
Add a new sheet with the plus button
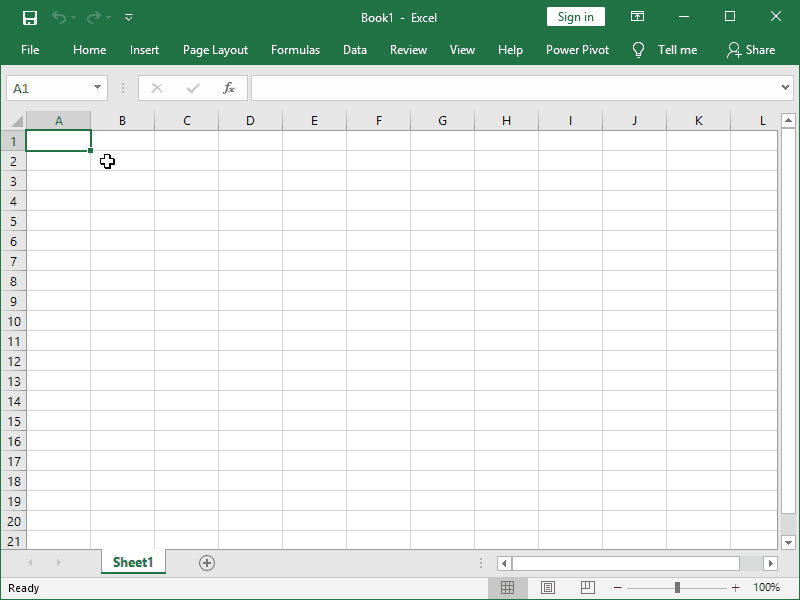[206, 563]
